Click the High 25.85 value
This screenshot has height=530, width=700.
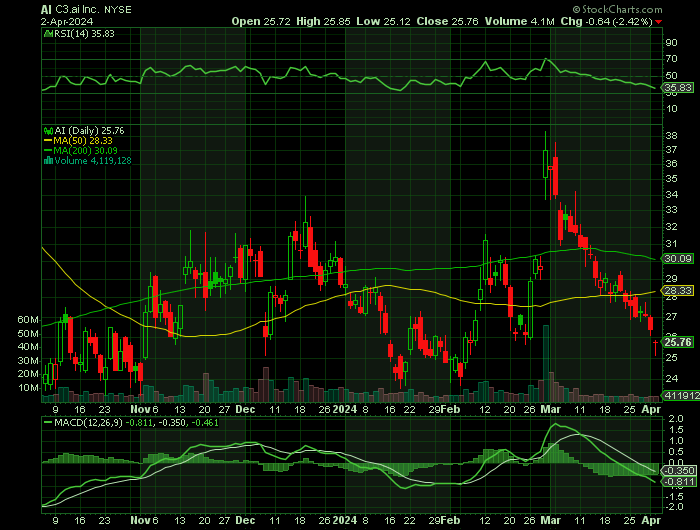click(323, 21)
